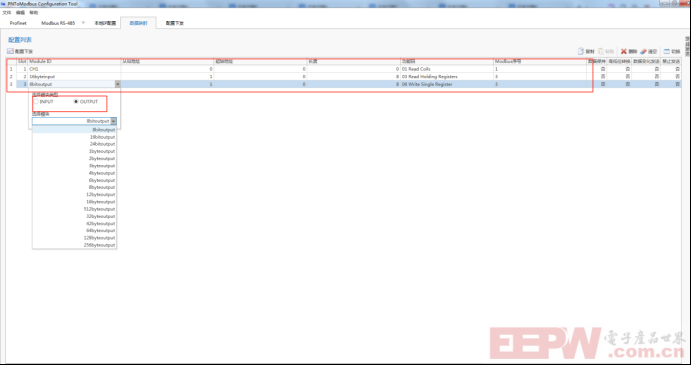Expand the arrow beside the Modbus RS-485 tab
This screenshot has width=691, height=365.
coord(83,22)
